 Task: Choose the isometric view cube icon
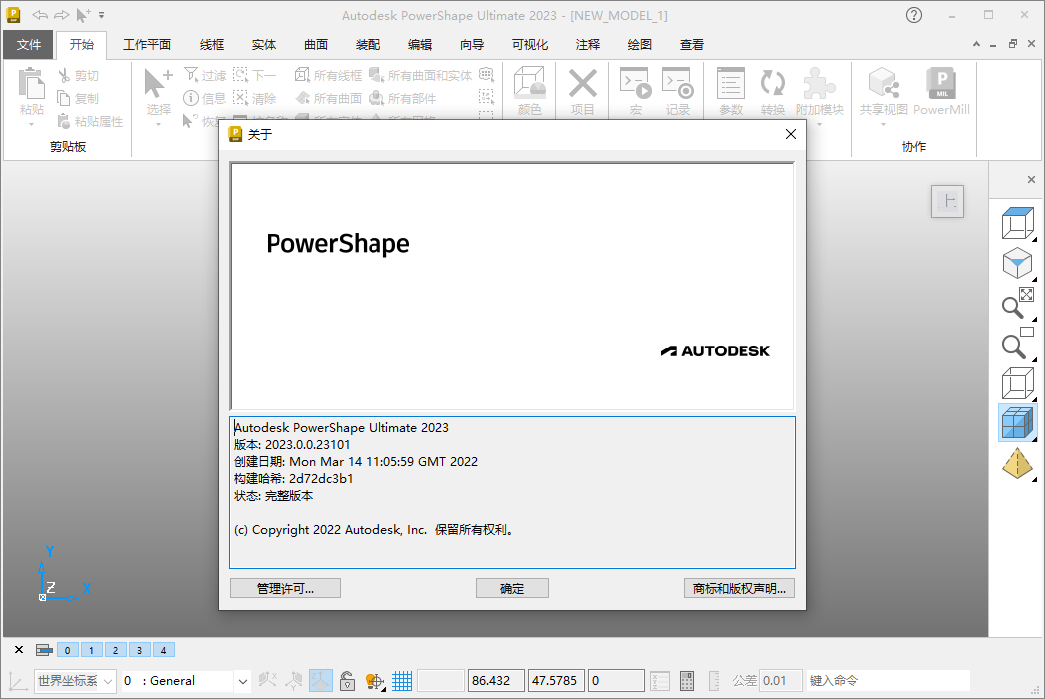(x=1017, y=263)
